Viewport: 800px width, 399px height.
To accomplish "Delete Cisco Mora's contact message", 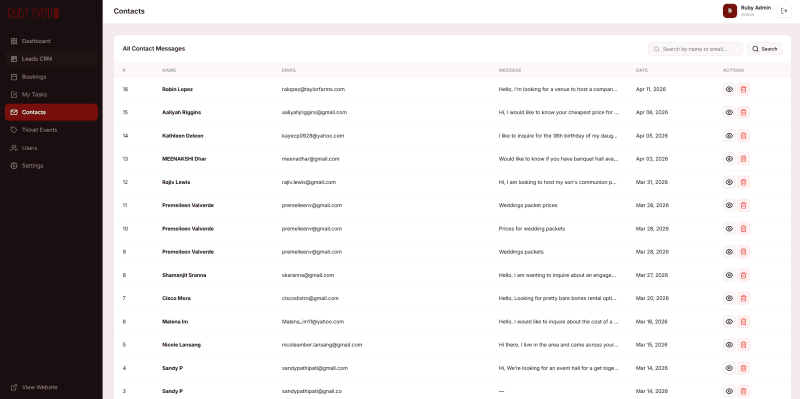I will pos(743,298).
